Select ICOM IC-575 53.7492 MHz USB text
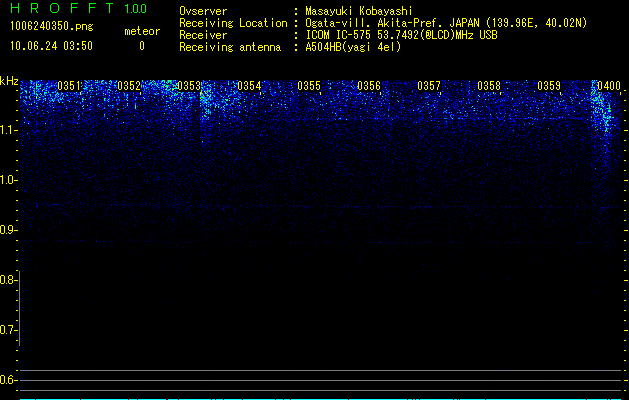Viewport: 629px width, 400px height. click(401, 35)
